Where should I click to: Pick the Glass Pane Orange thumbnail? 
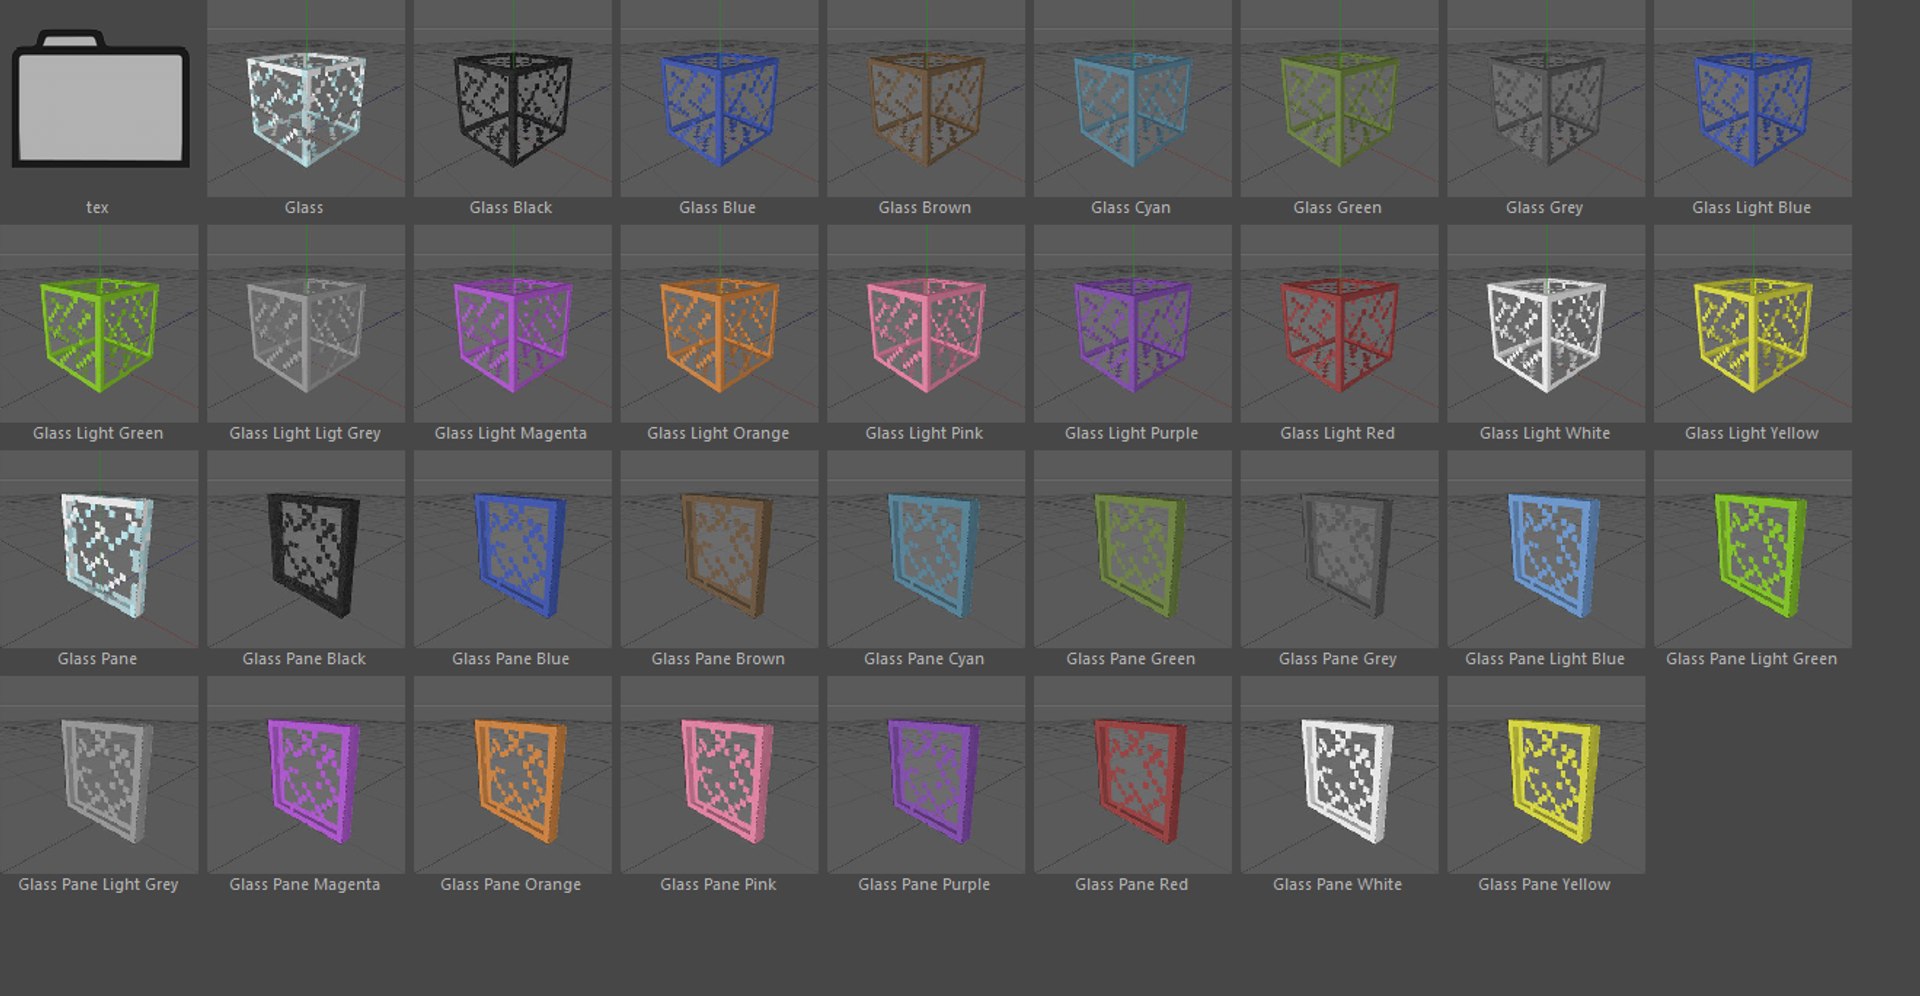pyautogui.click(x=513, y=775)
